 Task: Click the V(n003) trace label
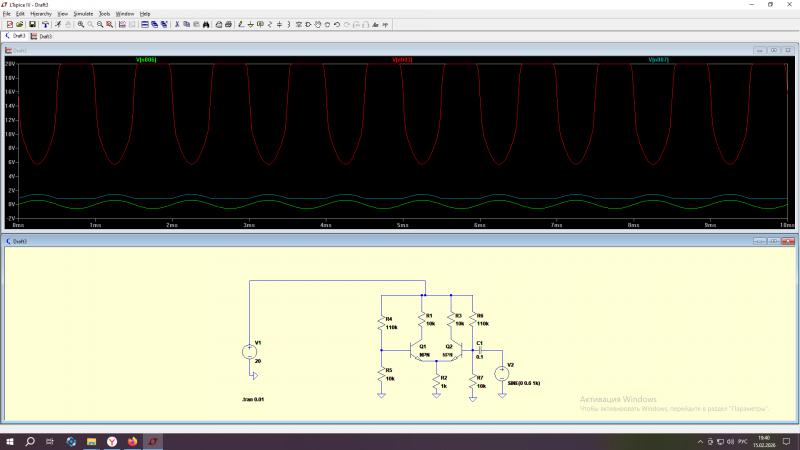point(402,60)
